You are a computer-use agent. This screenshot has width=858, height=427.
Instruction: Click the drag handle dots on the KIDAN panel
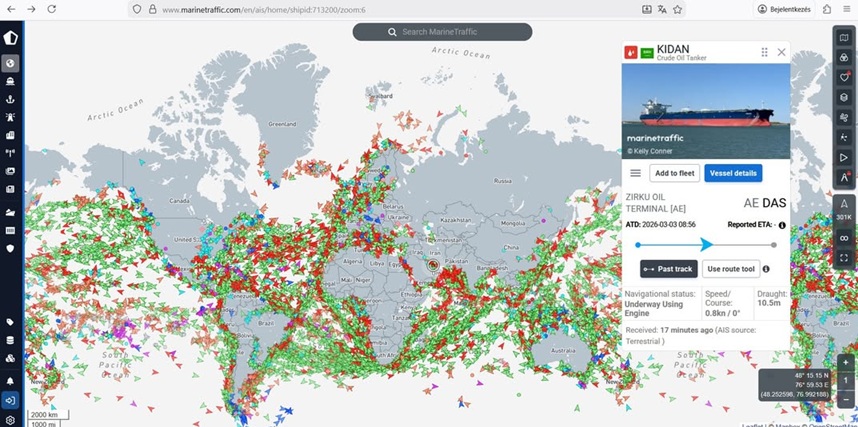pyautogui.click(x=764, y=52)
